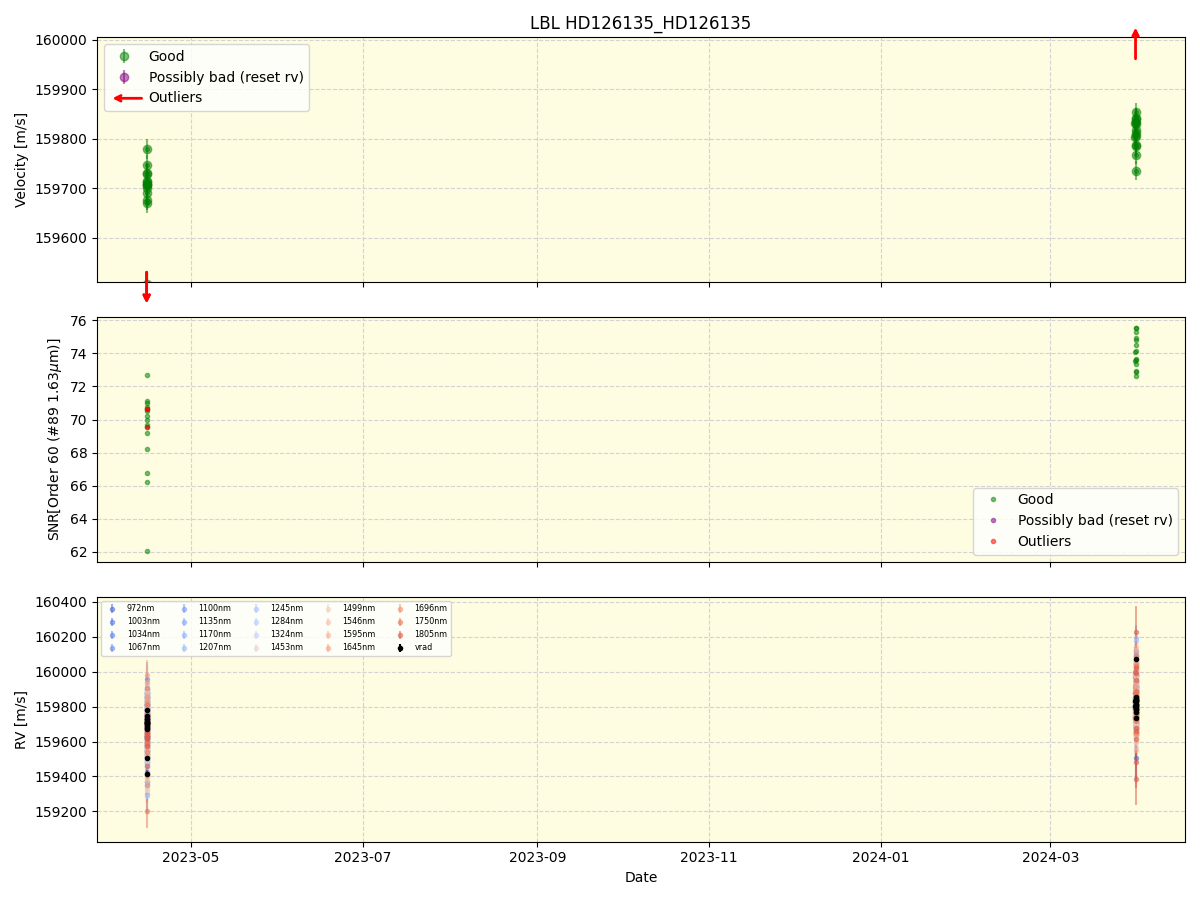Click the 'RV [m/s]' axis label
The image size is (1200, 900).
pyautogui.click(x=21, y=720)
